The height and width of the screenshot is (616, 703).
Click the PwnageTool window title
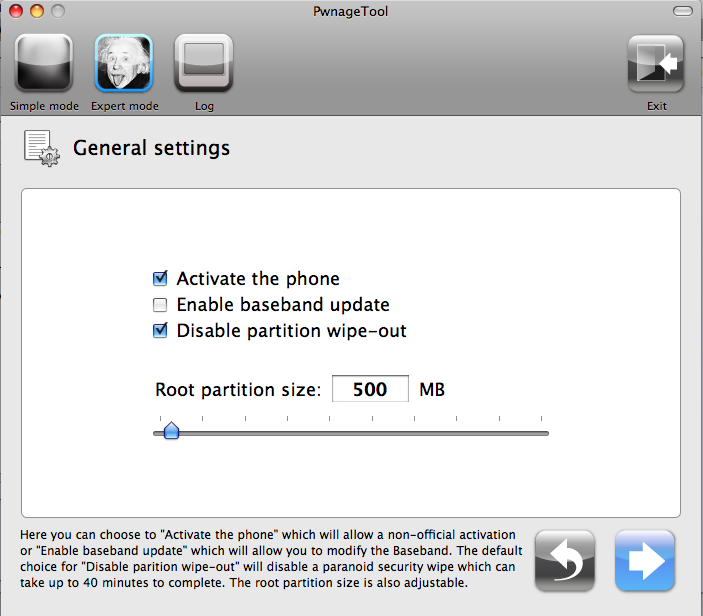351,11
